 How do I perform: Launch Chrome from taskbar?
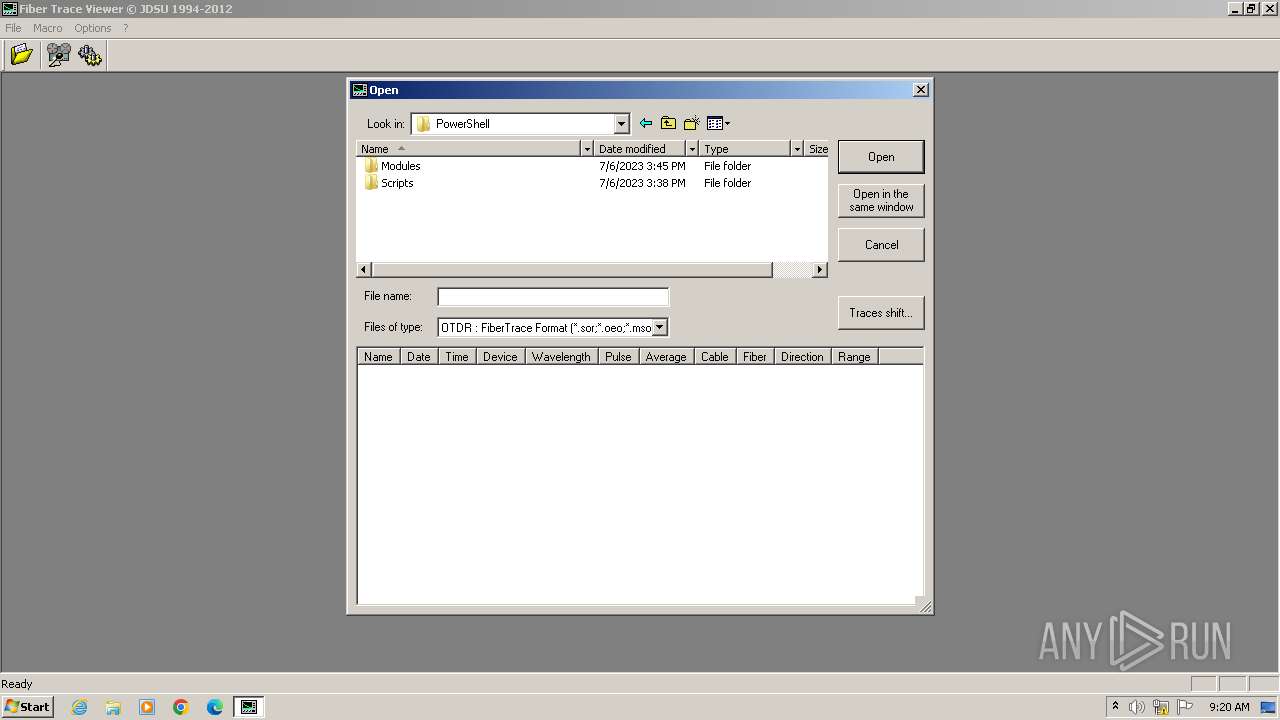point(181,707)
